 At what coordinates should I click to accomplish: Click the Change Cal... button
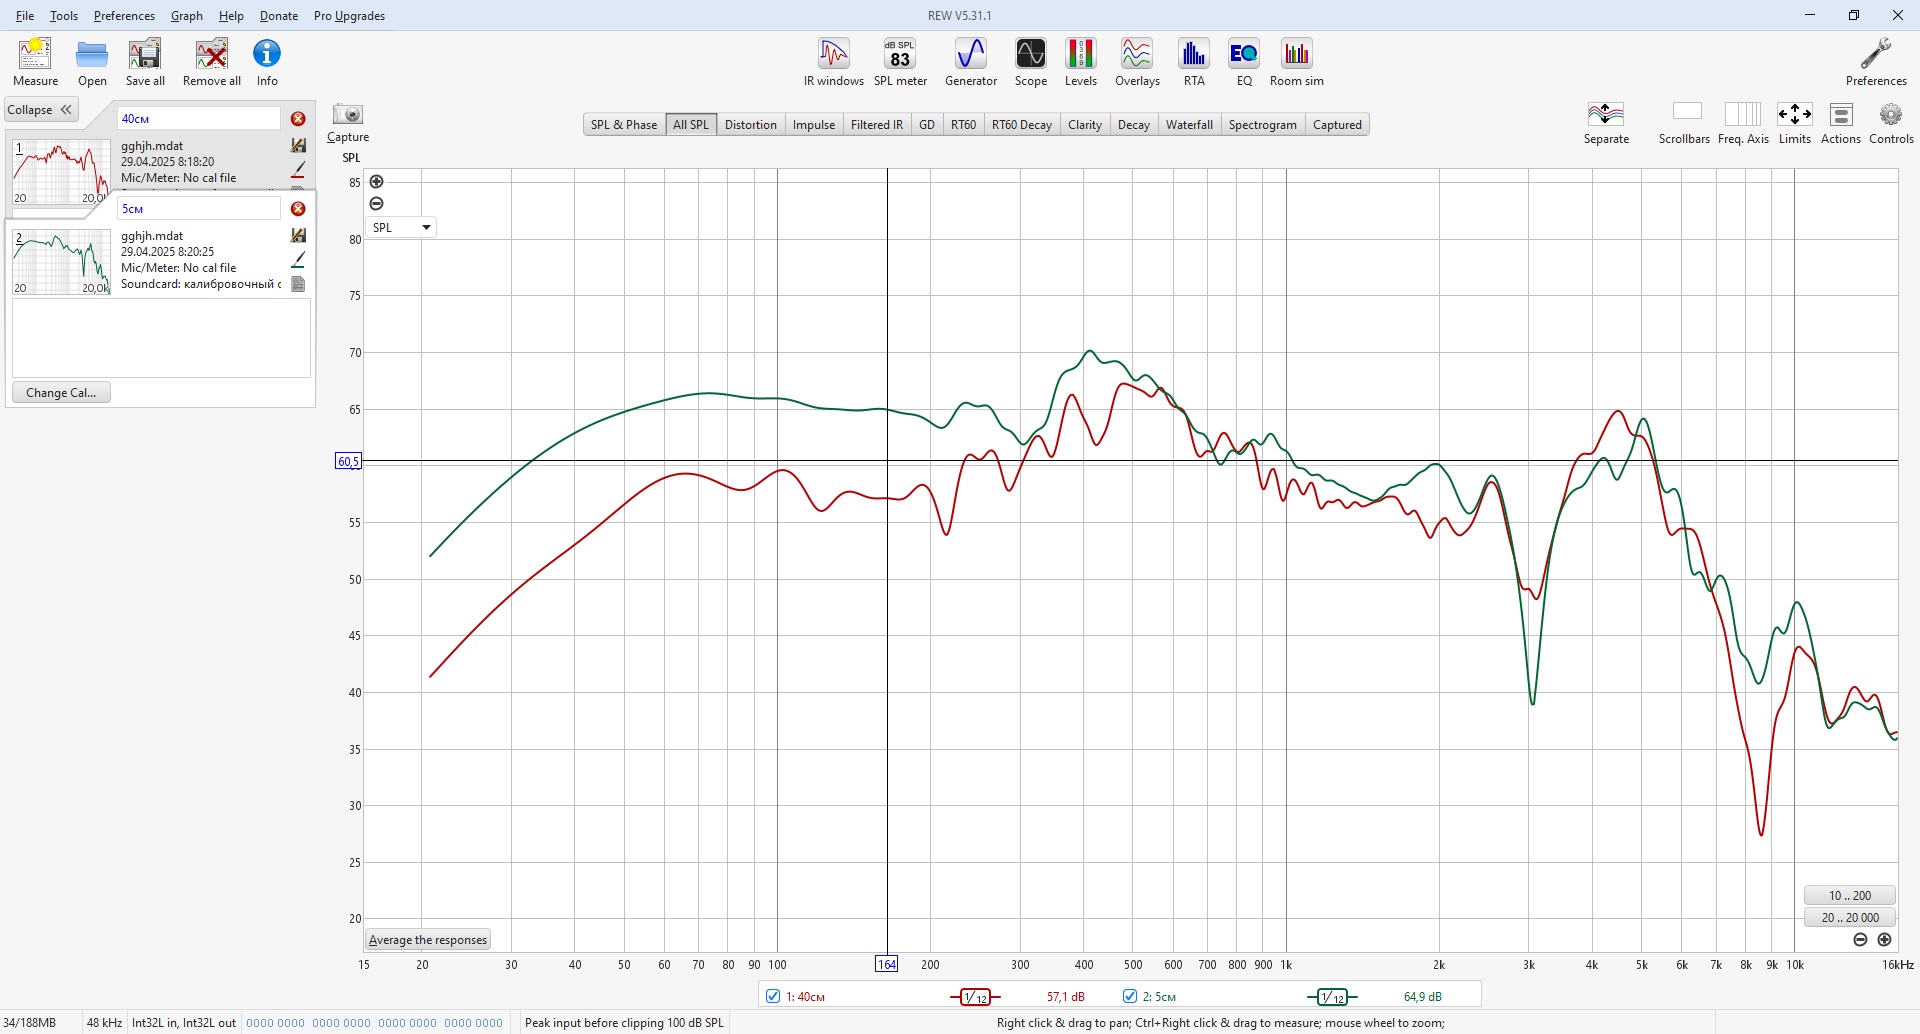(x=61, y=393)
